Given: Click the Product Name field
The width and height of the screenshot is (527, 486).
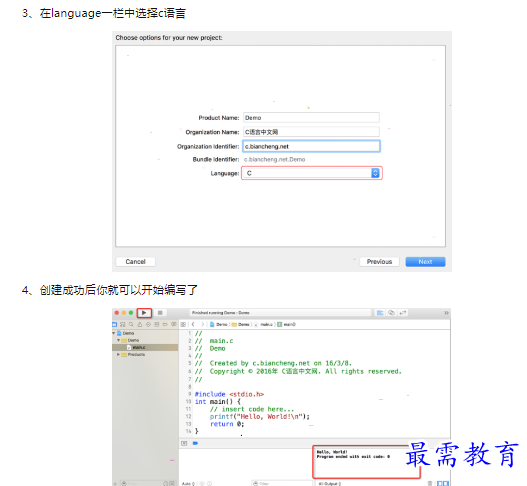Looking at the screenshot, I should pos(312,118).
